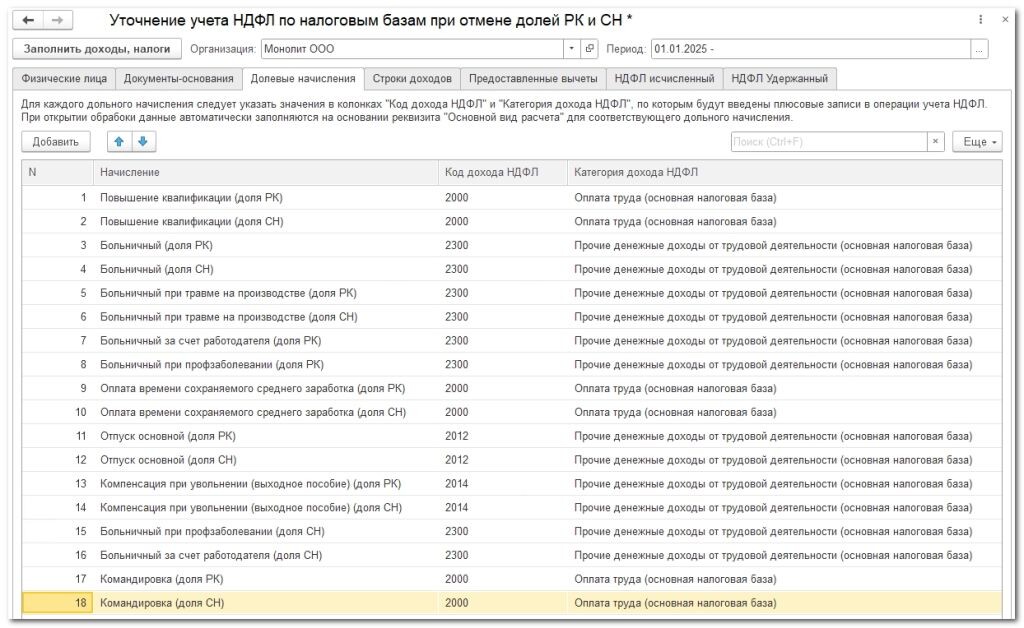1024x628 pixels.
Task: Clear the search field with X
Action: click(936, 142)
